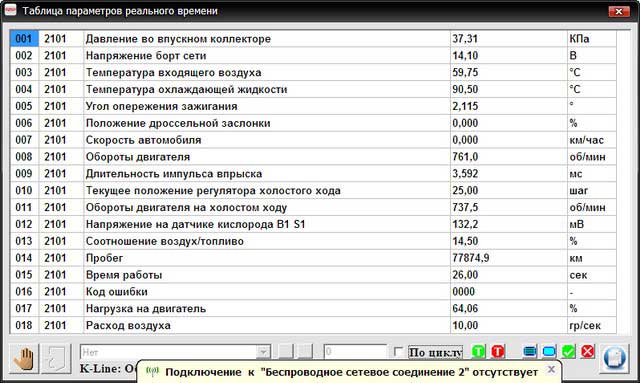Click value 14,50 air/fuel ratio cell
Screen dimensions: 640x383
click(x=509, y=241)
